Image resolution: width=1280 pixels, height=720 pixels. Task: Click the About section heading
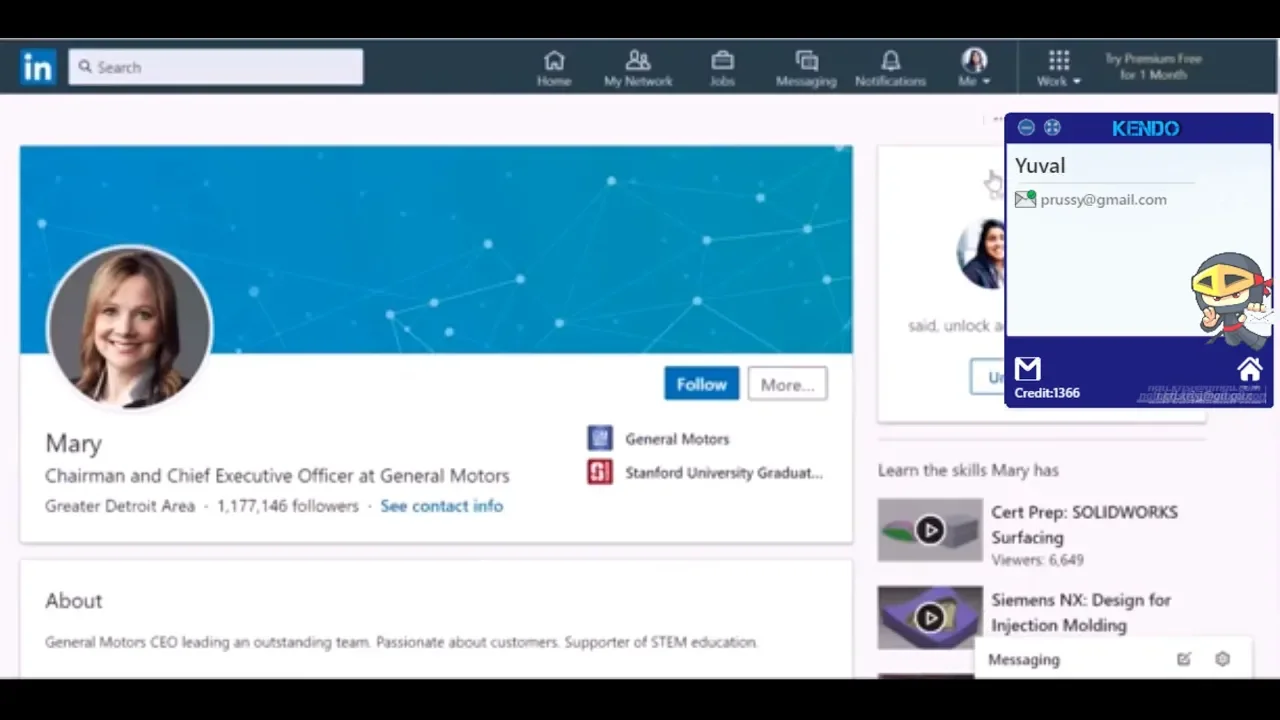[74, 601]
